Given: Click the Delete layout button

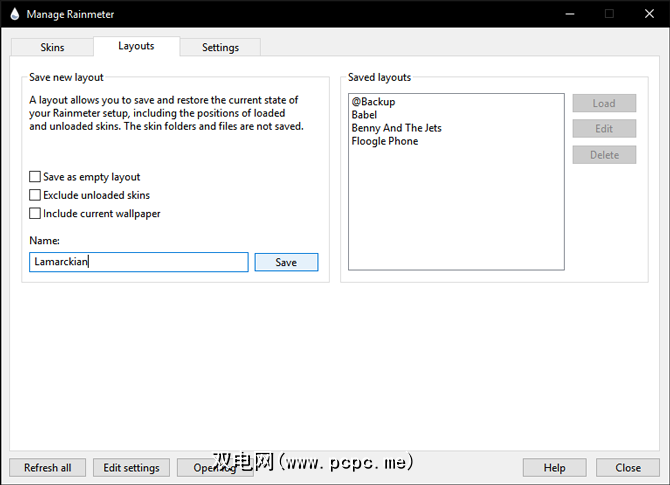Looking at the screenshot, I should click(x=604, y=155).
